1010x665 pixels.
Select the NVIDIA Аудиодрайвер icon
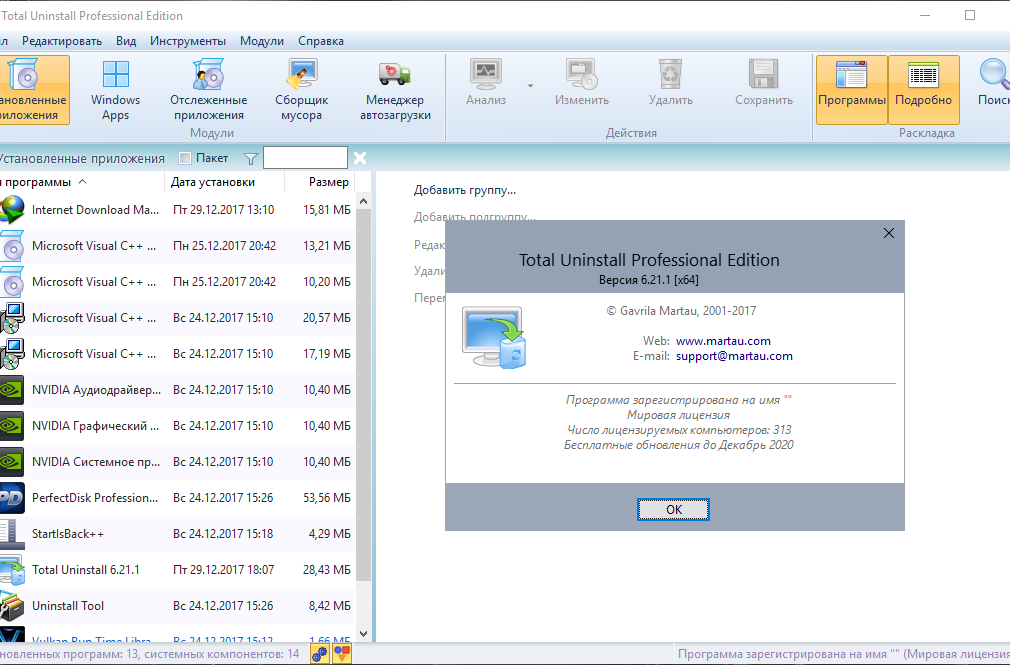tap(12, 390)
